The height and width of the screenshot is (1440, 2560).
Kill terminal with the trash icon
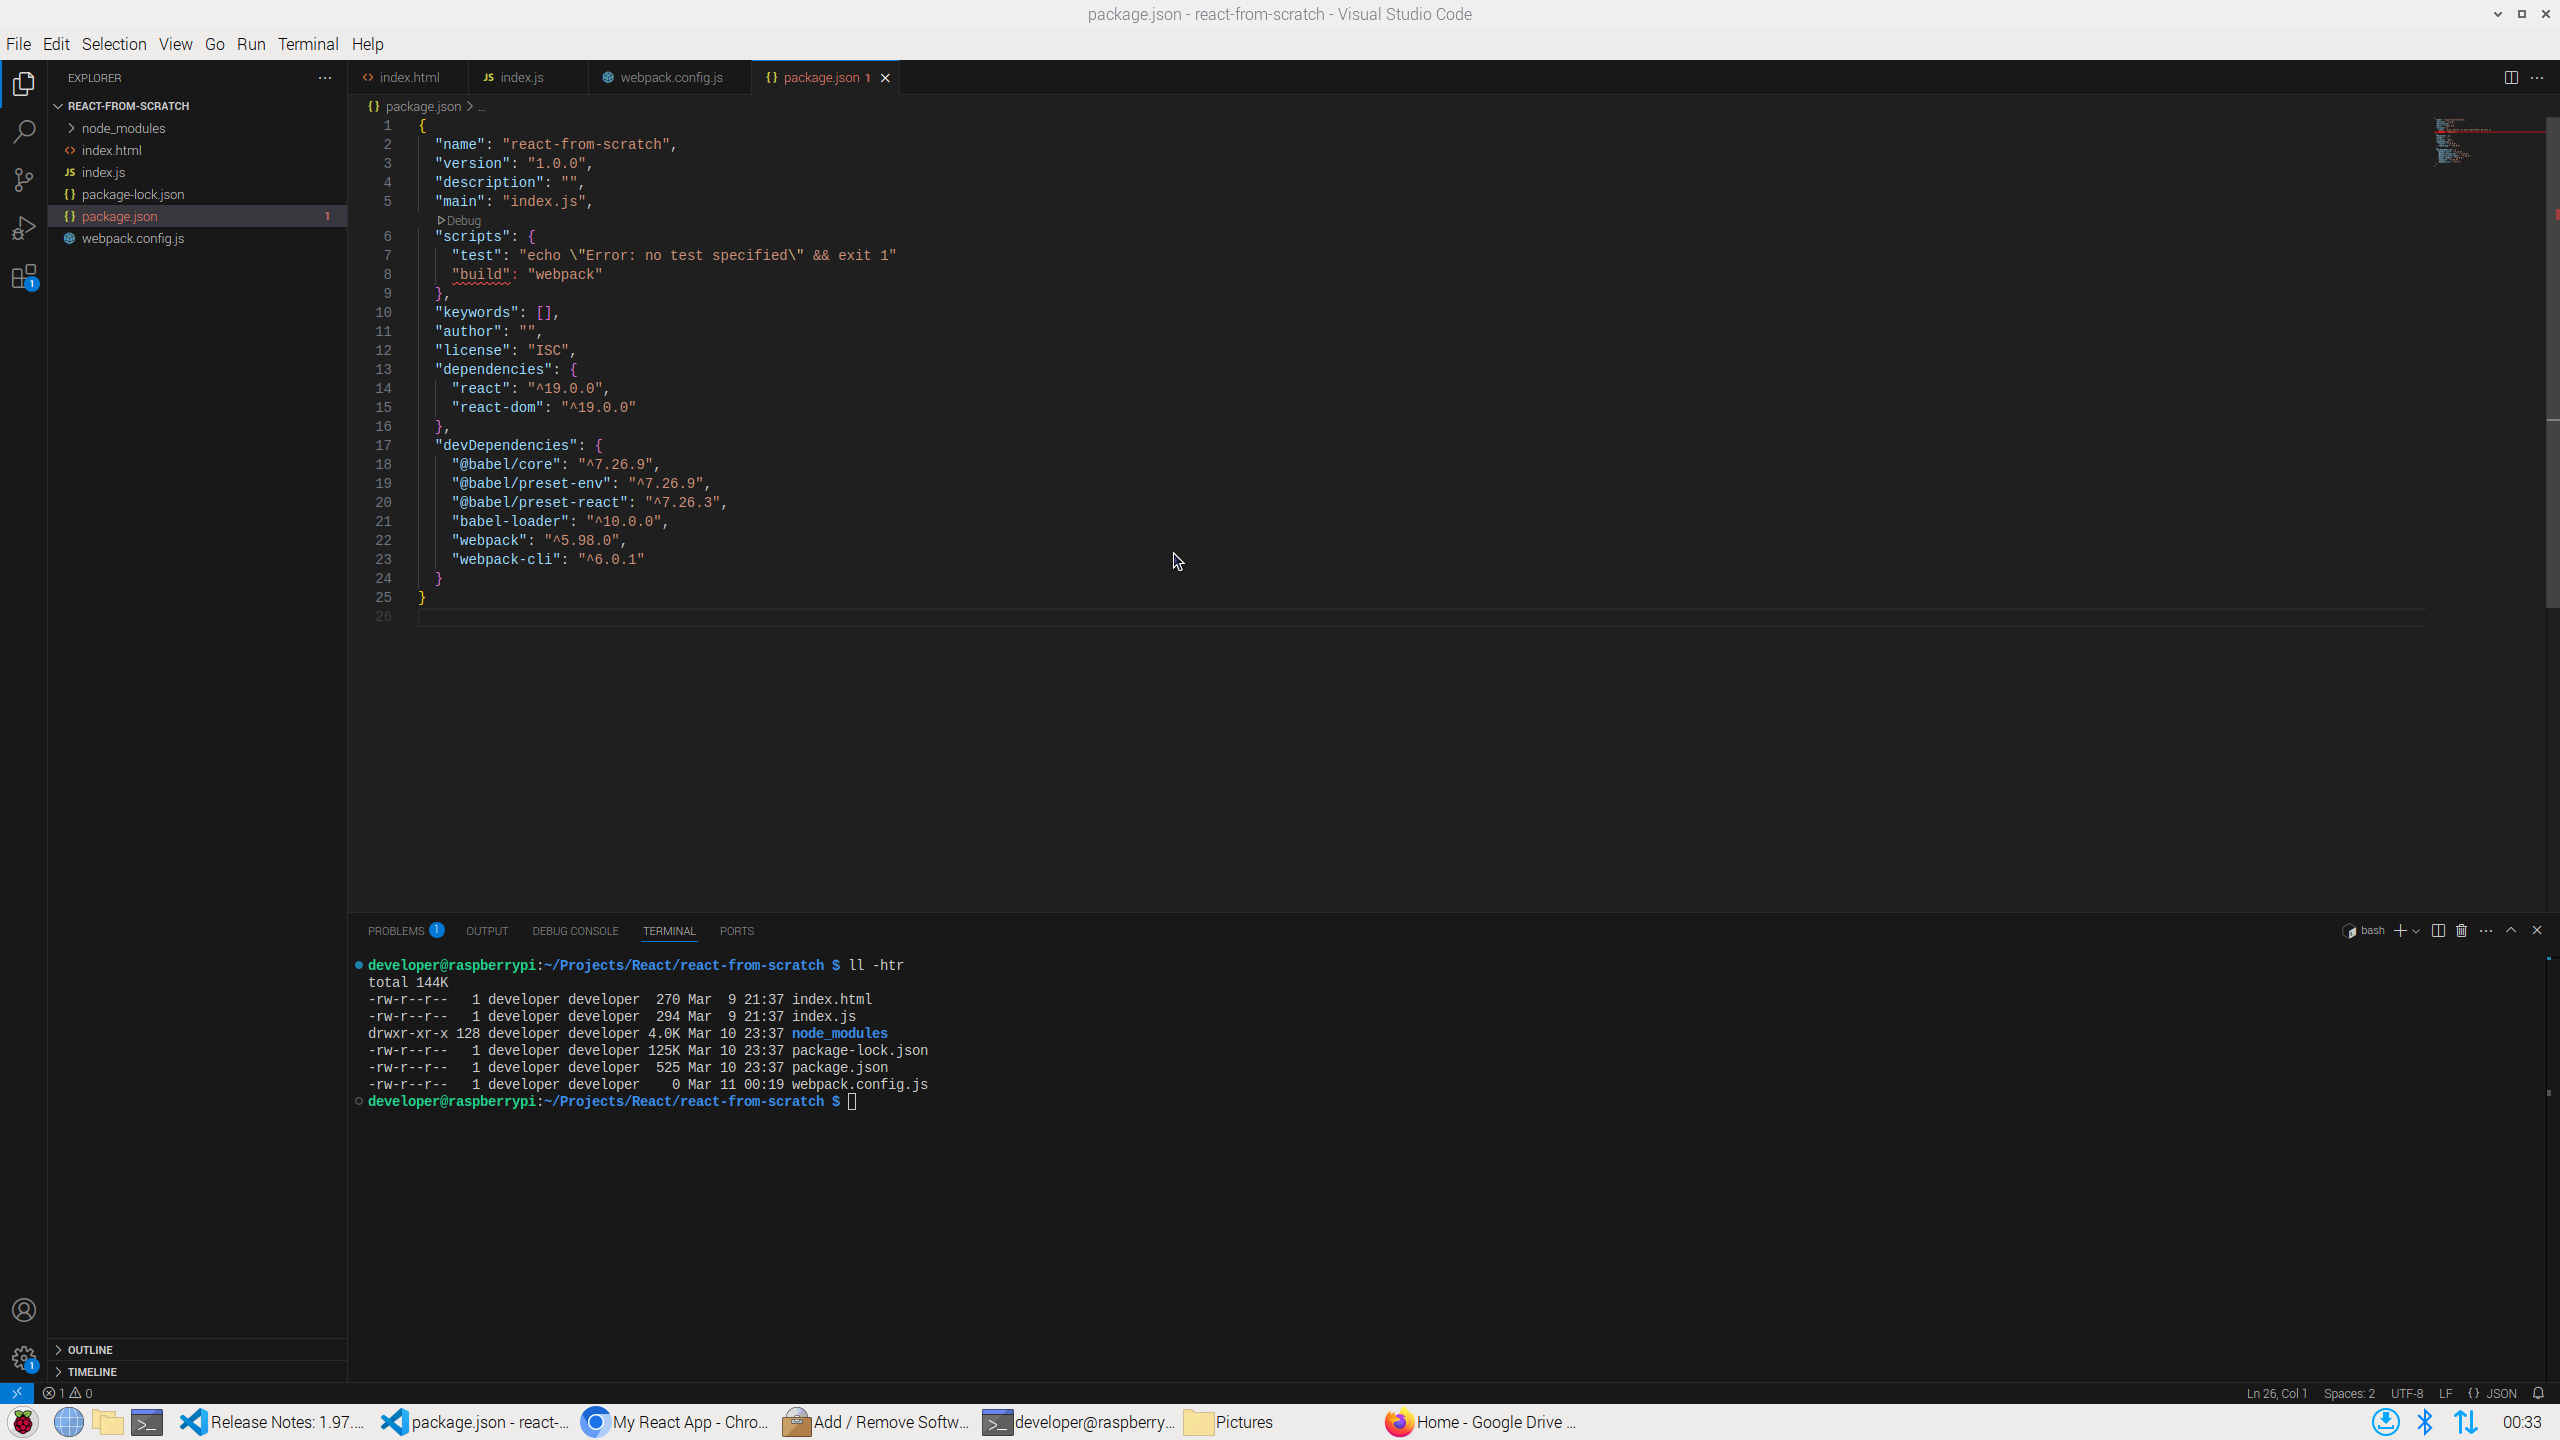[x=2462, y=931]
